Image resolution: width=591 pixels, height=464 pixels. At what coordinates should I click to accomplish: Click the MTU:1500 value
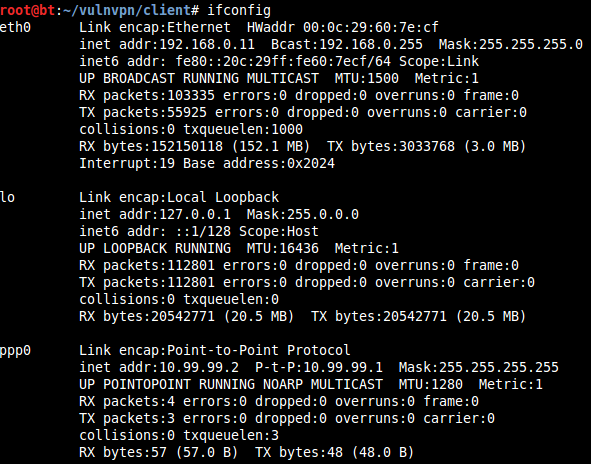click(x=366, y=78)
